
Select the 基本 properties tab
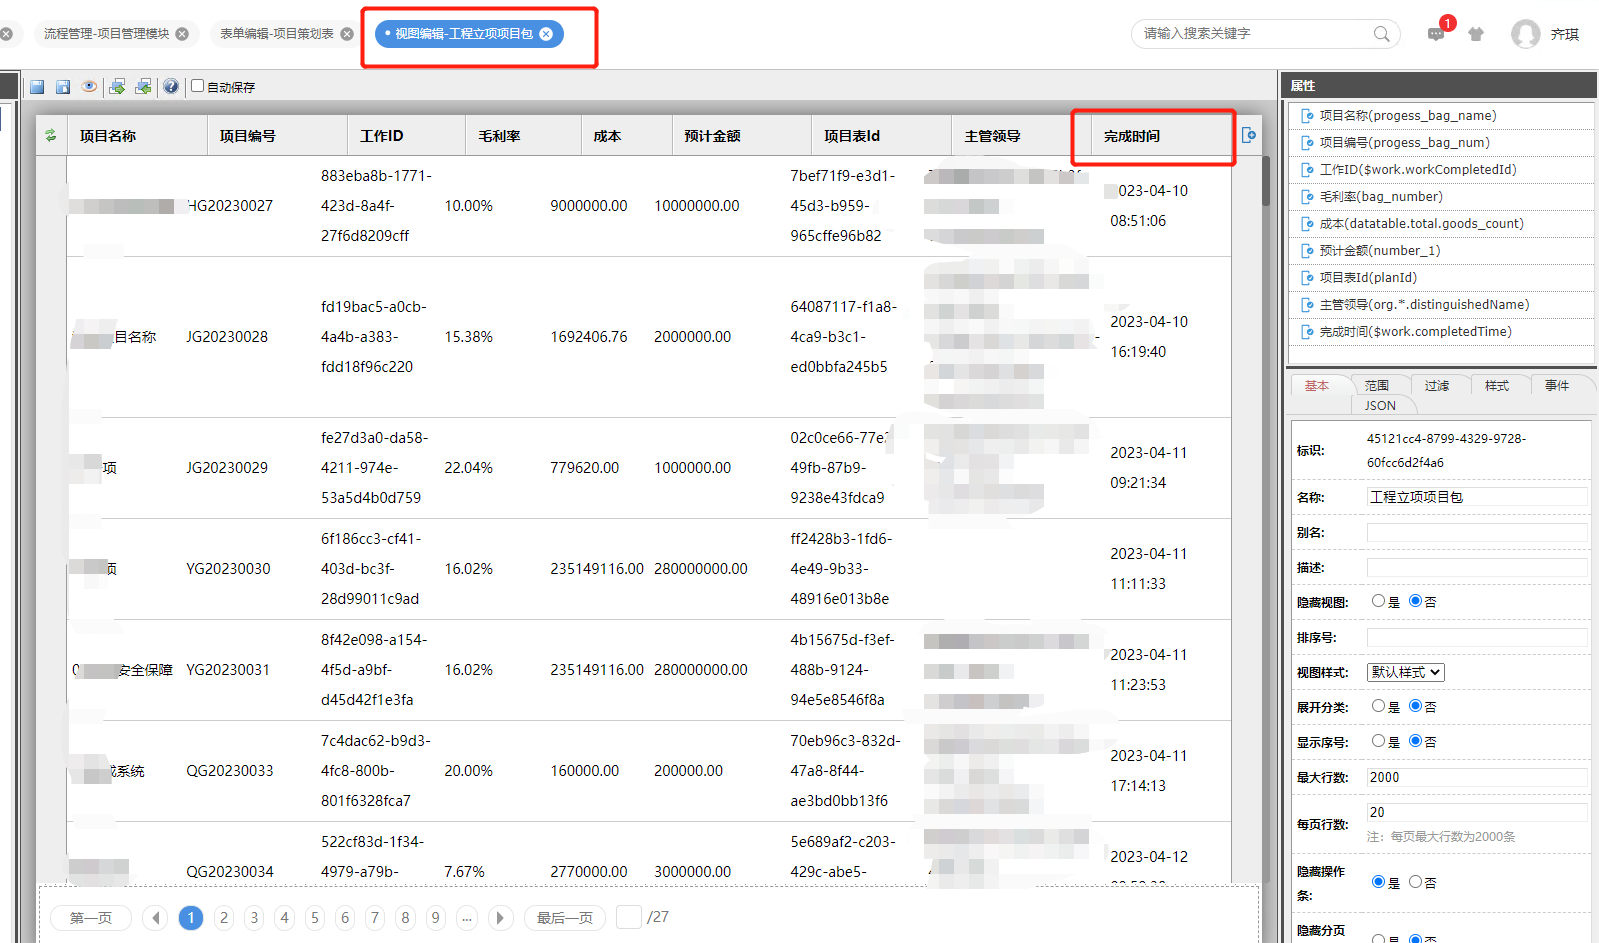[x=1317, y=386]
